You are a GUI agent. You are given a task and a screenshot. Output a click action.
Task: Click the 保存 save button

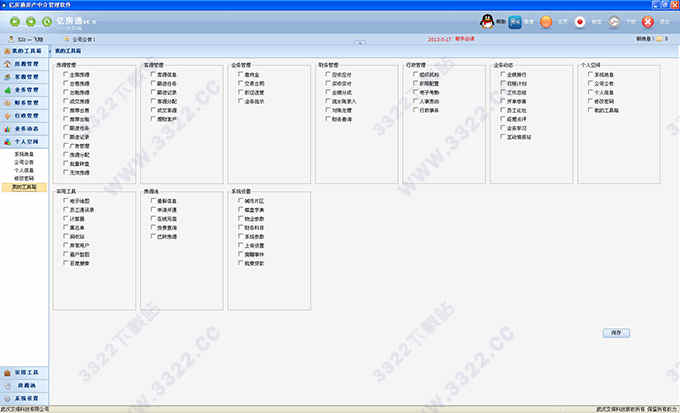[x=616, y=333]
